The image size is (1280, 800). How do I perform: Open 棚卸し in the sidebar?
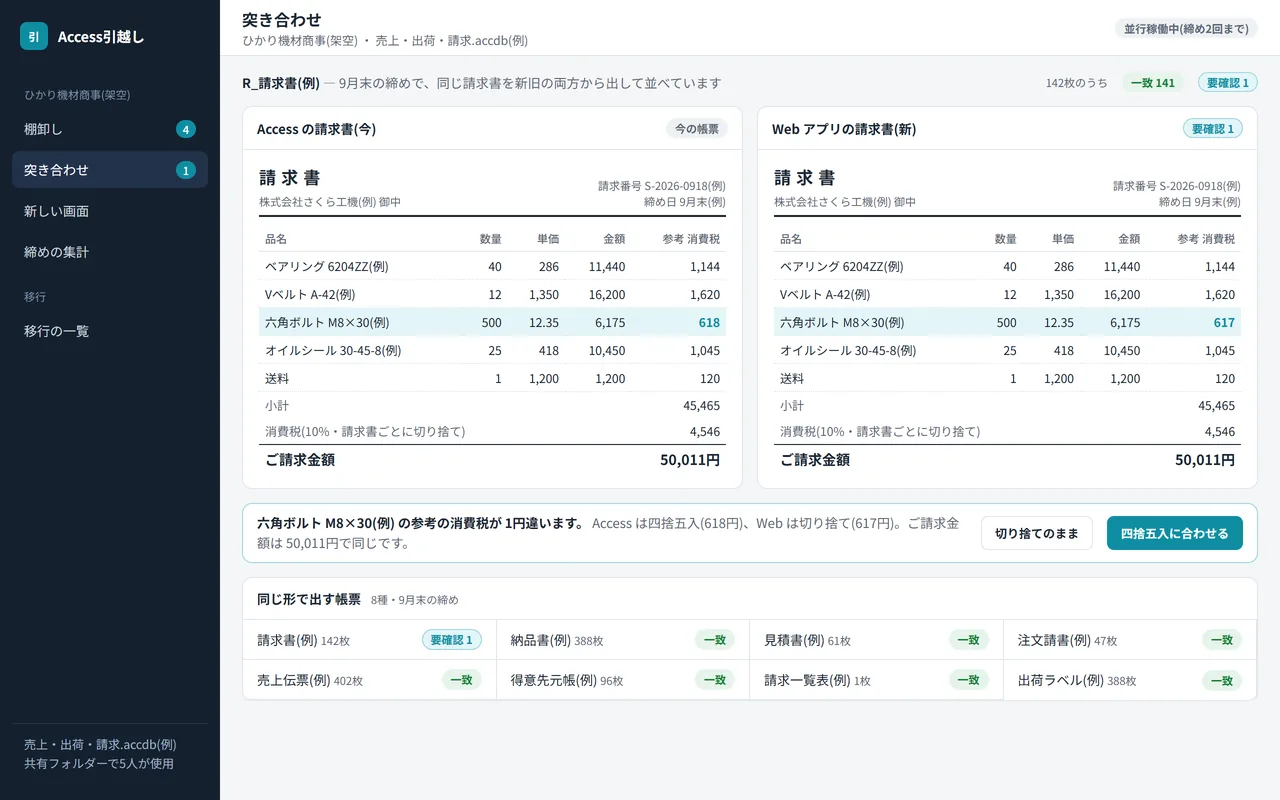click(x=110, y=129)
